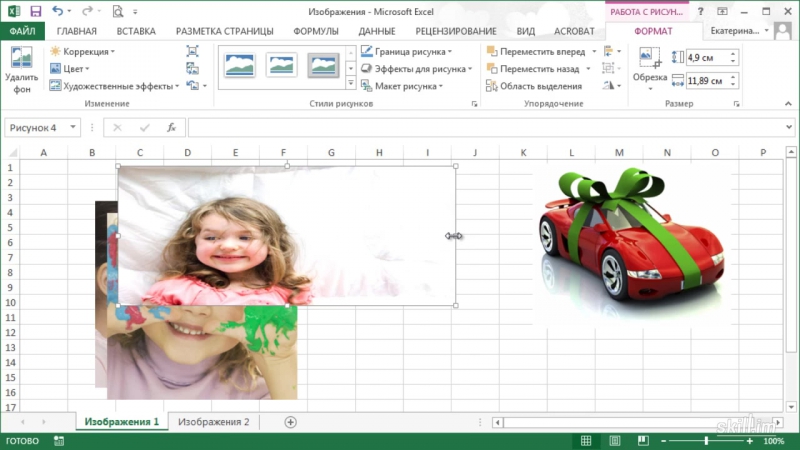The width and height of the screenshot is (800, 450).
Task: Click the Compress Pictures icon in Изменение group
Action: coord(192,51)
